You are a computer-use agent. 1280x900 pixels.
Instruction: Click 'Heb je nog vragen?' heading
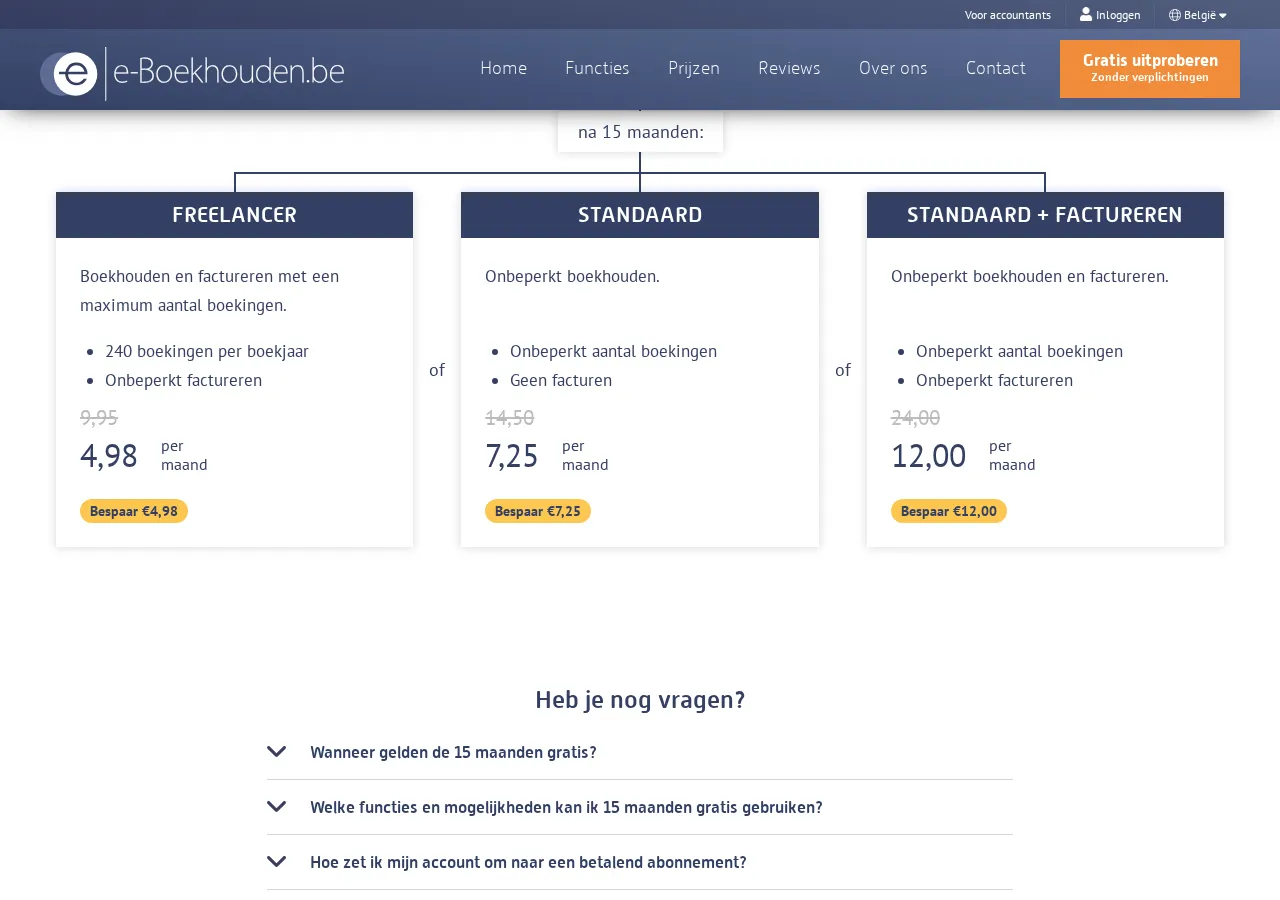640,700
